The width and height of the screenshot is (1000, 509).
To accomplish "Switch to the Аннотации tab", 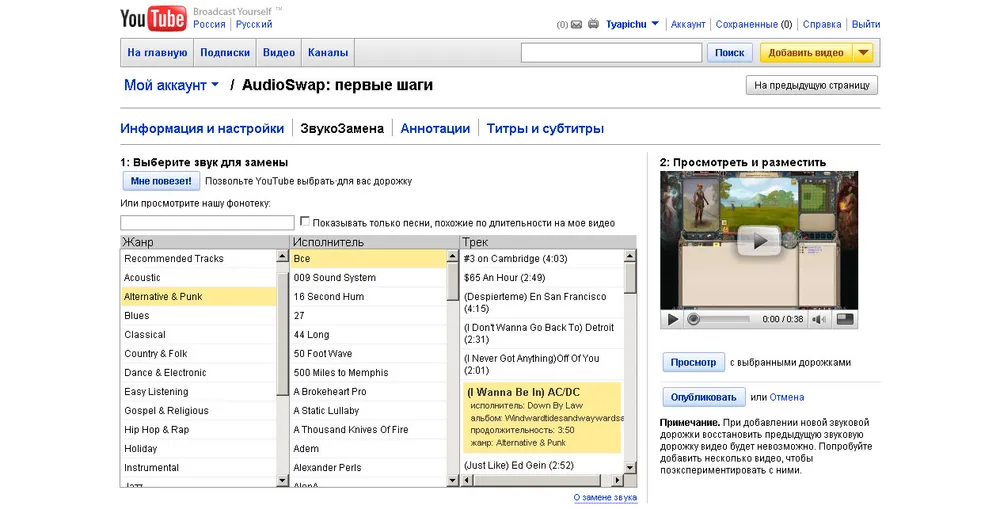I will pyautogui.click(x=435, y=128).
